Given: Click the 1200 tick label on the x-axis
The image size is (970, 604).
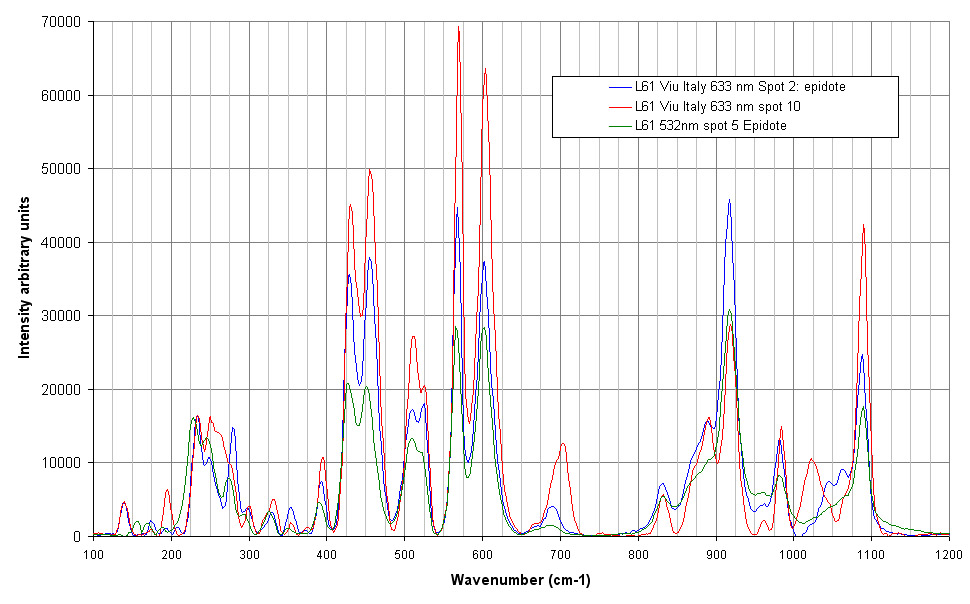Looking at the screenshot, I should coord(948,551).
